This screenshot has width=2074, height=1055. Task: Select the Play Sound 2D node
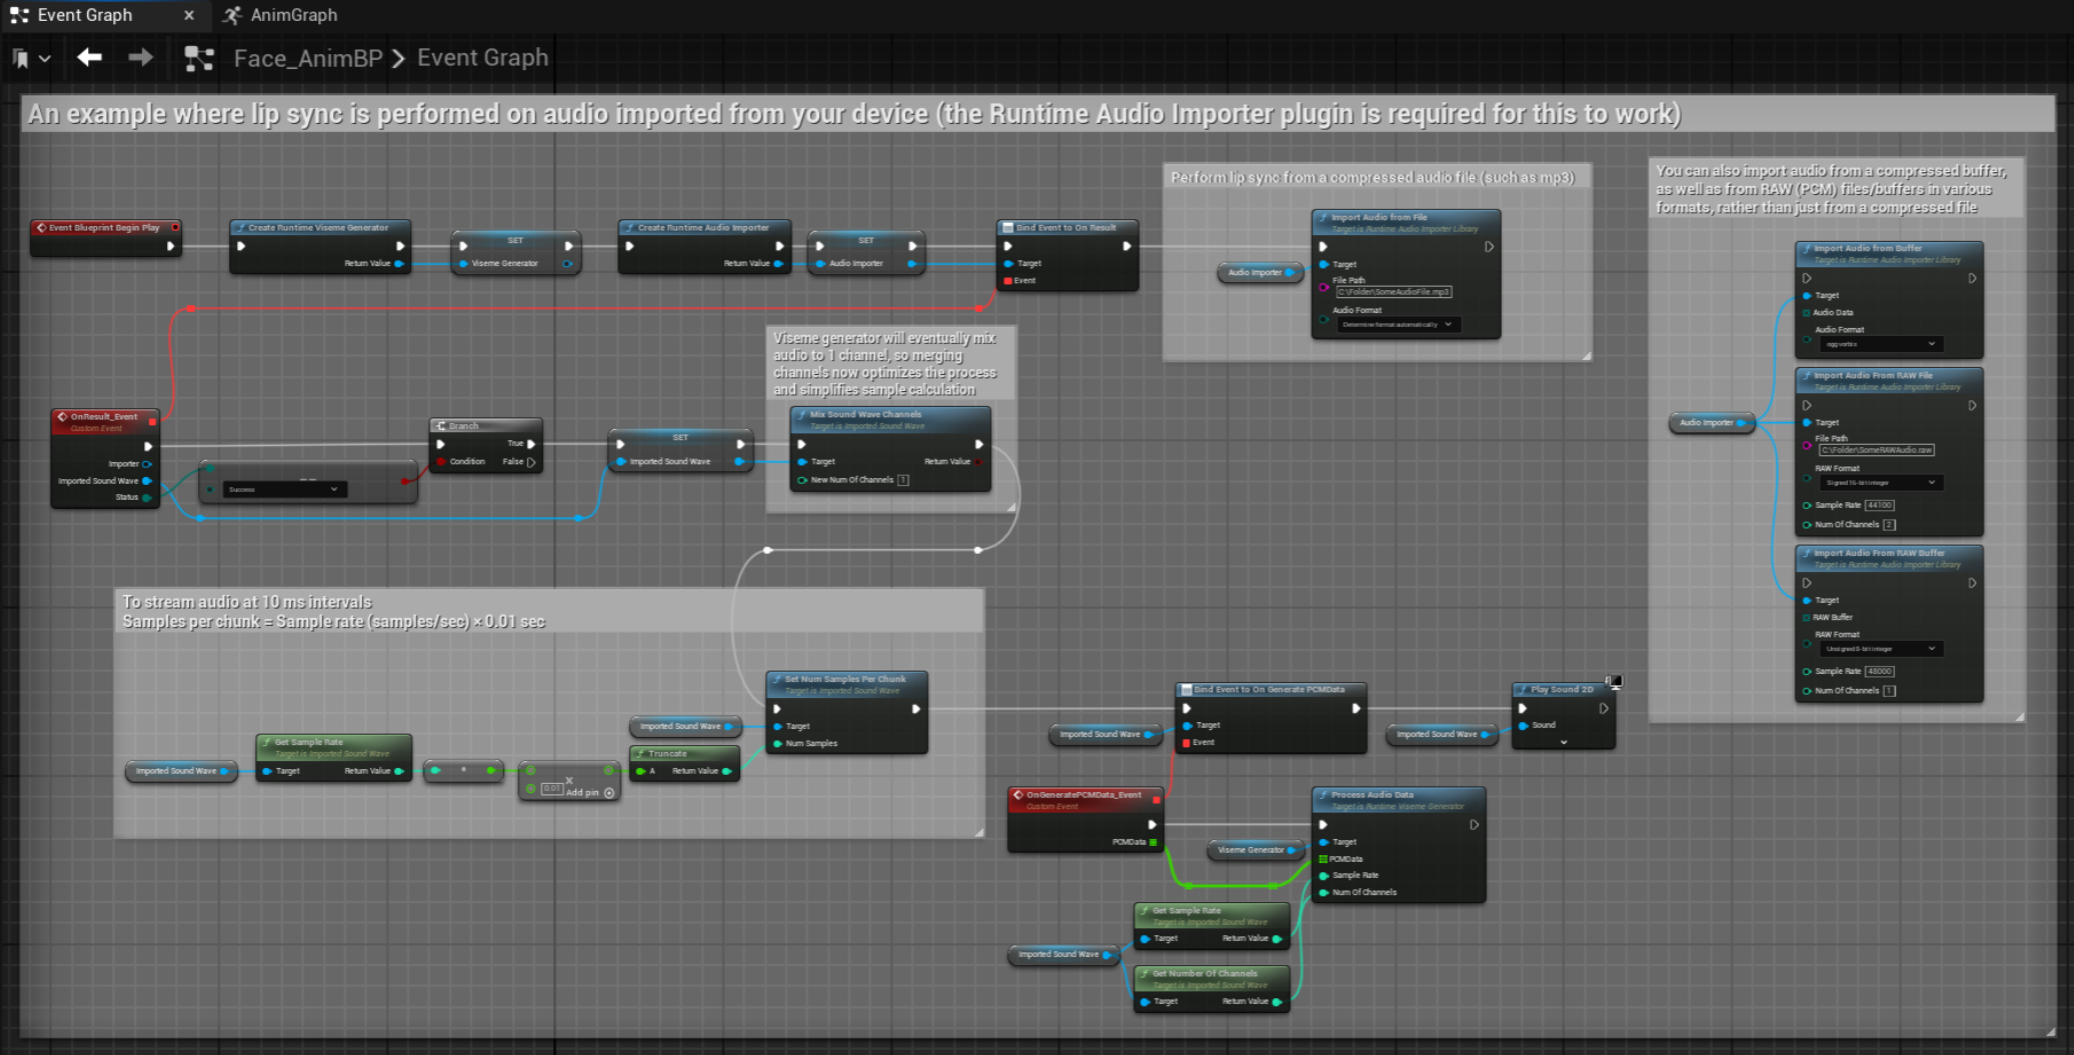(1563, 714)
